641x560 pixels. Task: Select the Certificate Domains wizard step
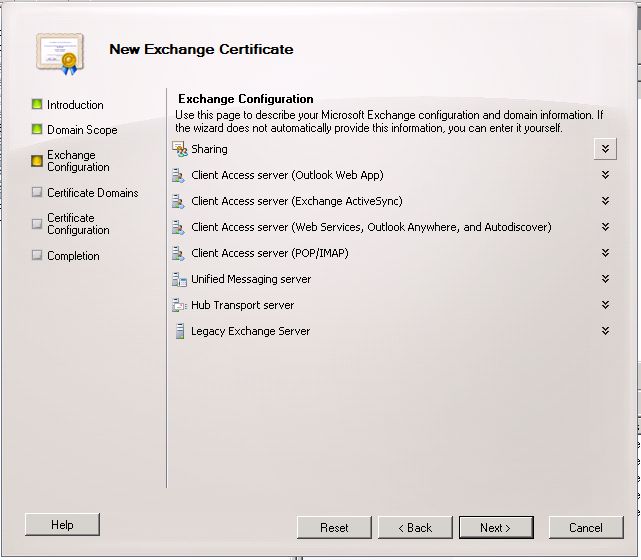pos(93,193)
